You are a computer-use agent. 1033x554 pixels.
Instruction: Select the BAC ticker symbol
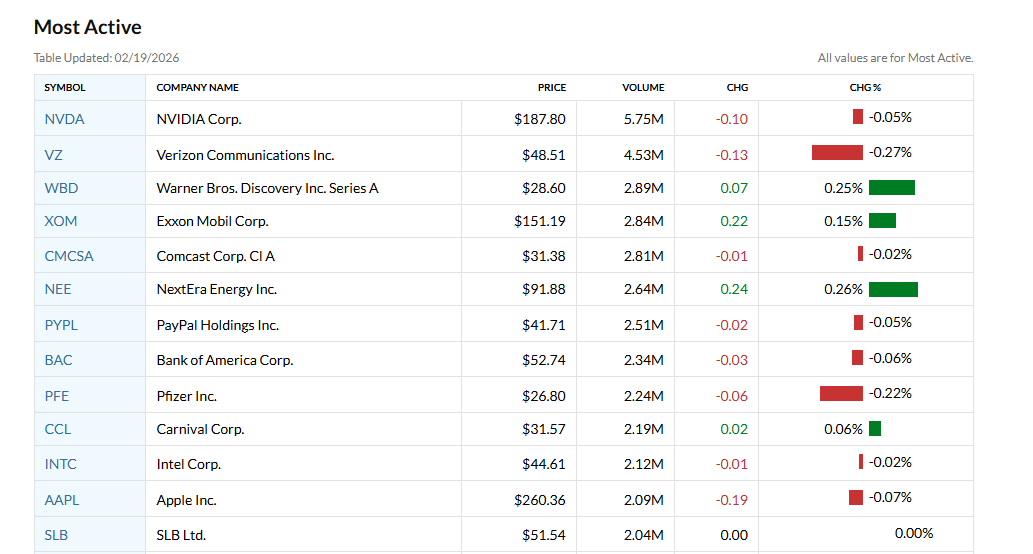(x=58, y=360)
